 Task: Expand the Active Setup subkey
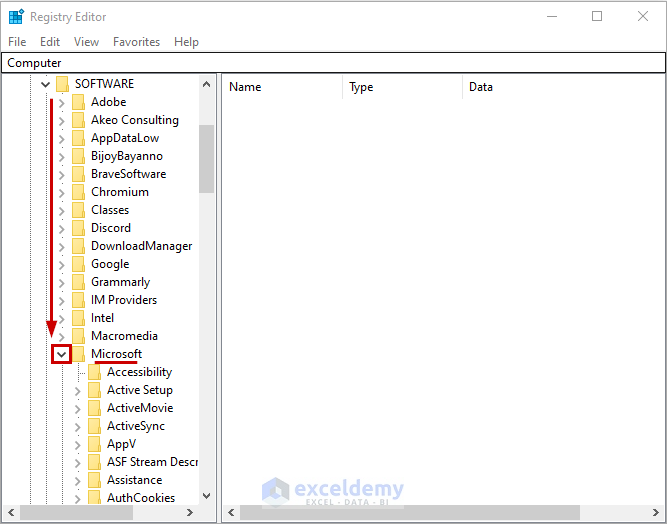tap(77, 390)
